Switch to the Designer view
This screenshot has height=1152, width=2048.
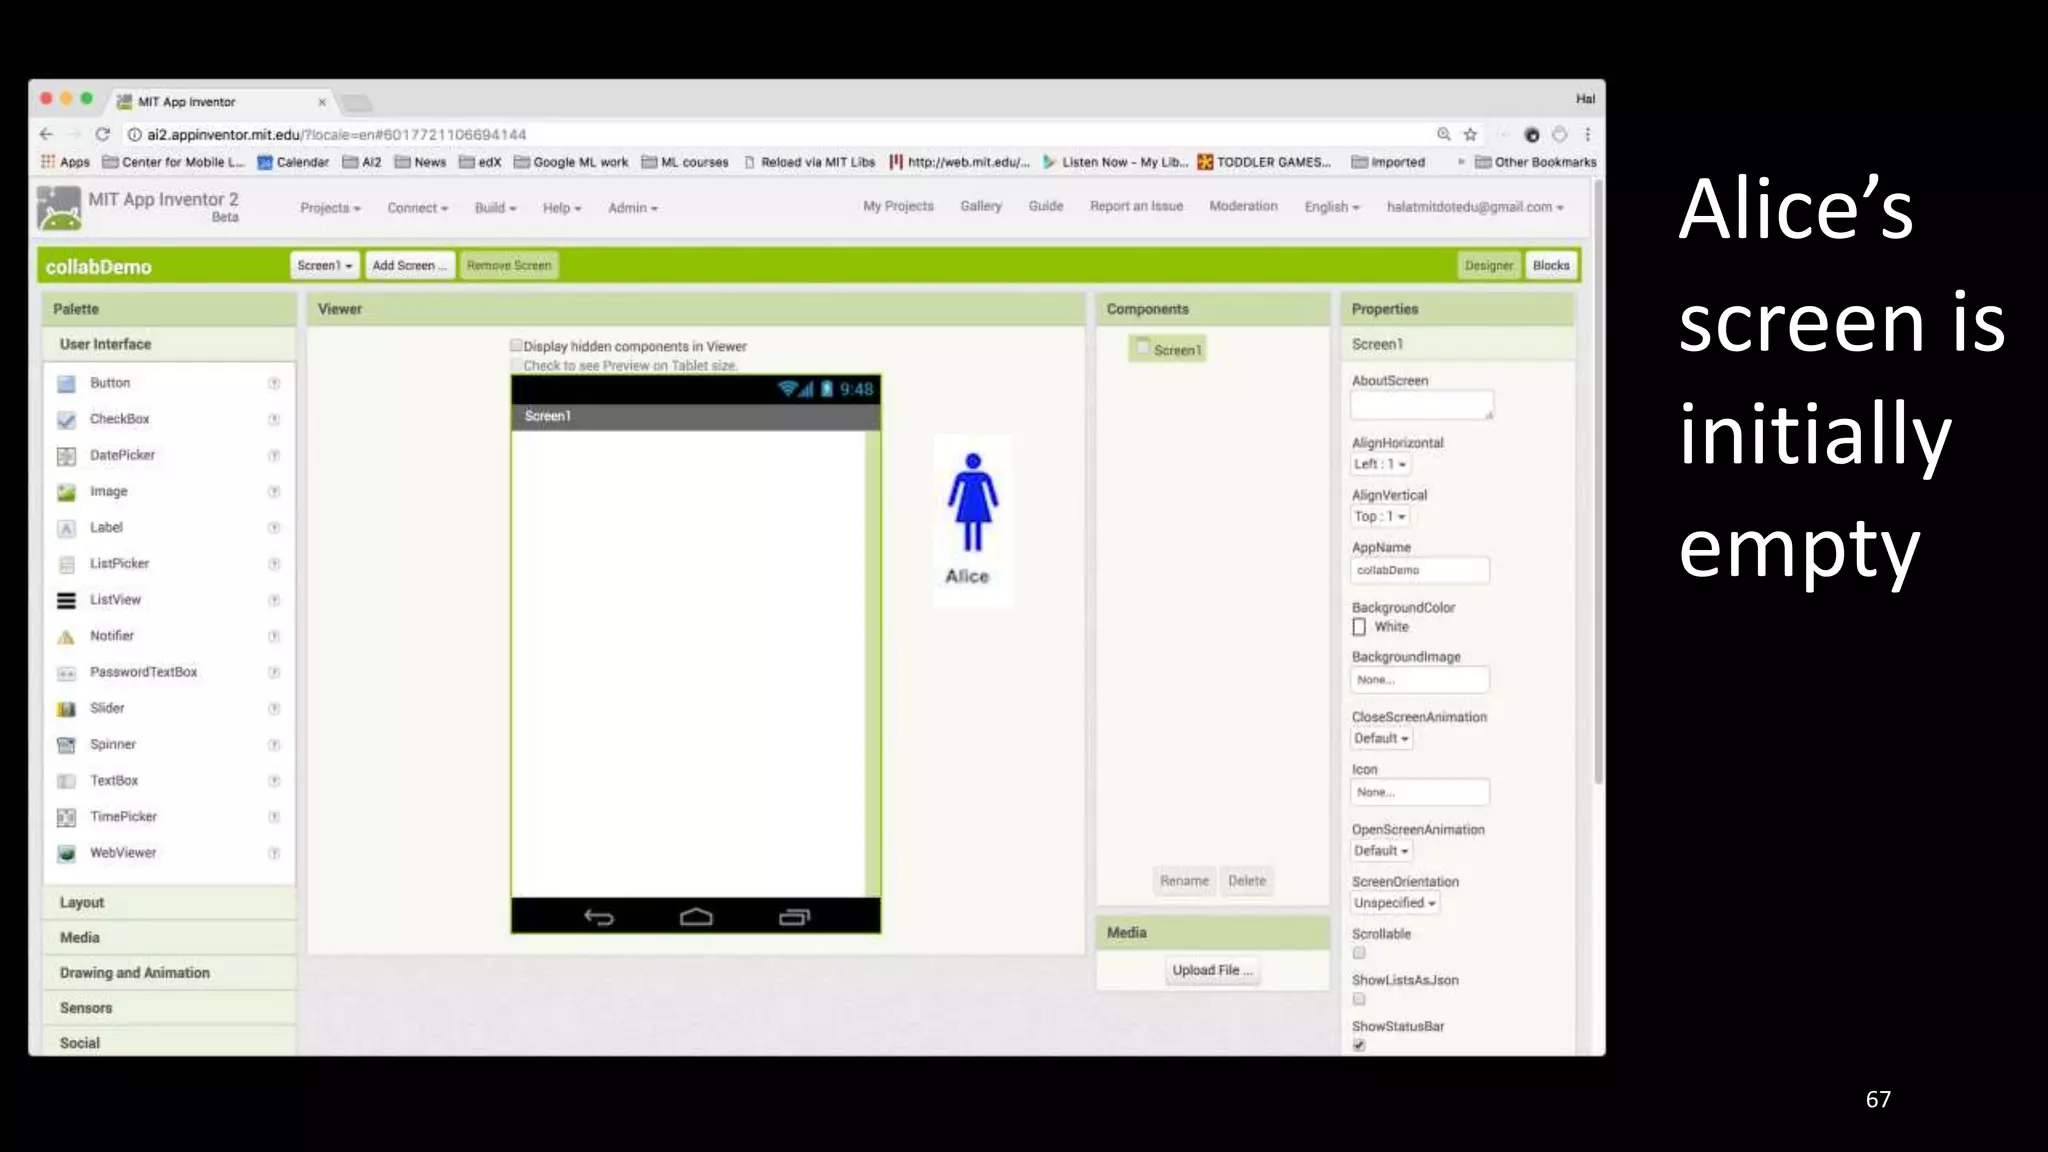click(x=1489, y=265)
